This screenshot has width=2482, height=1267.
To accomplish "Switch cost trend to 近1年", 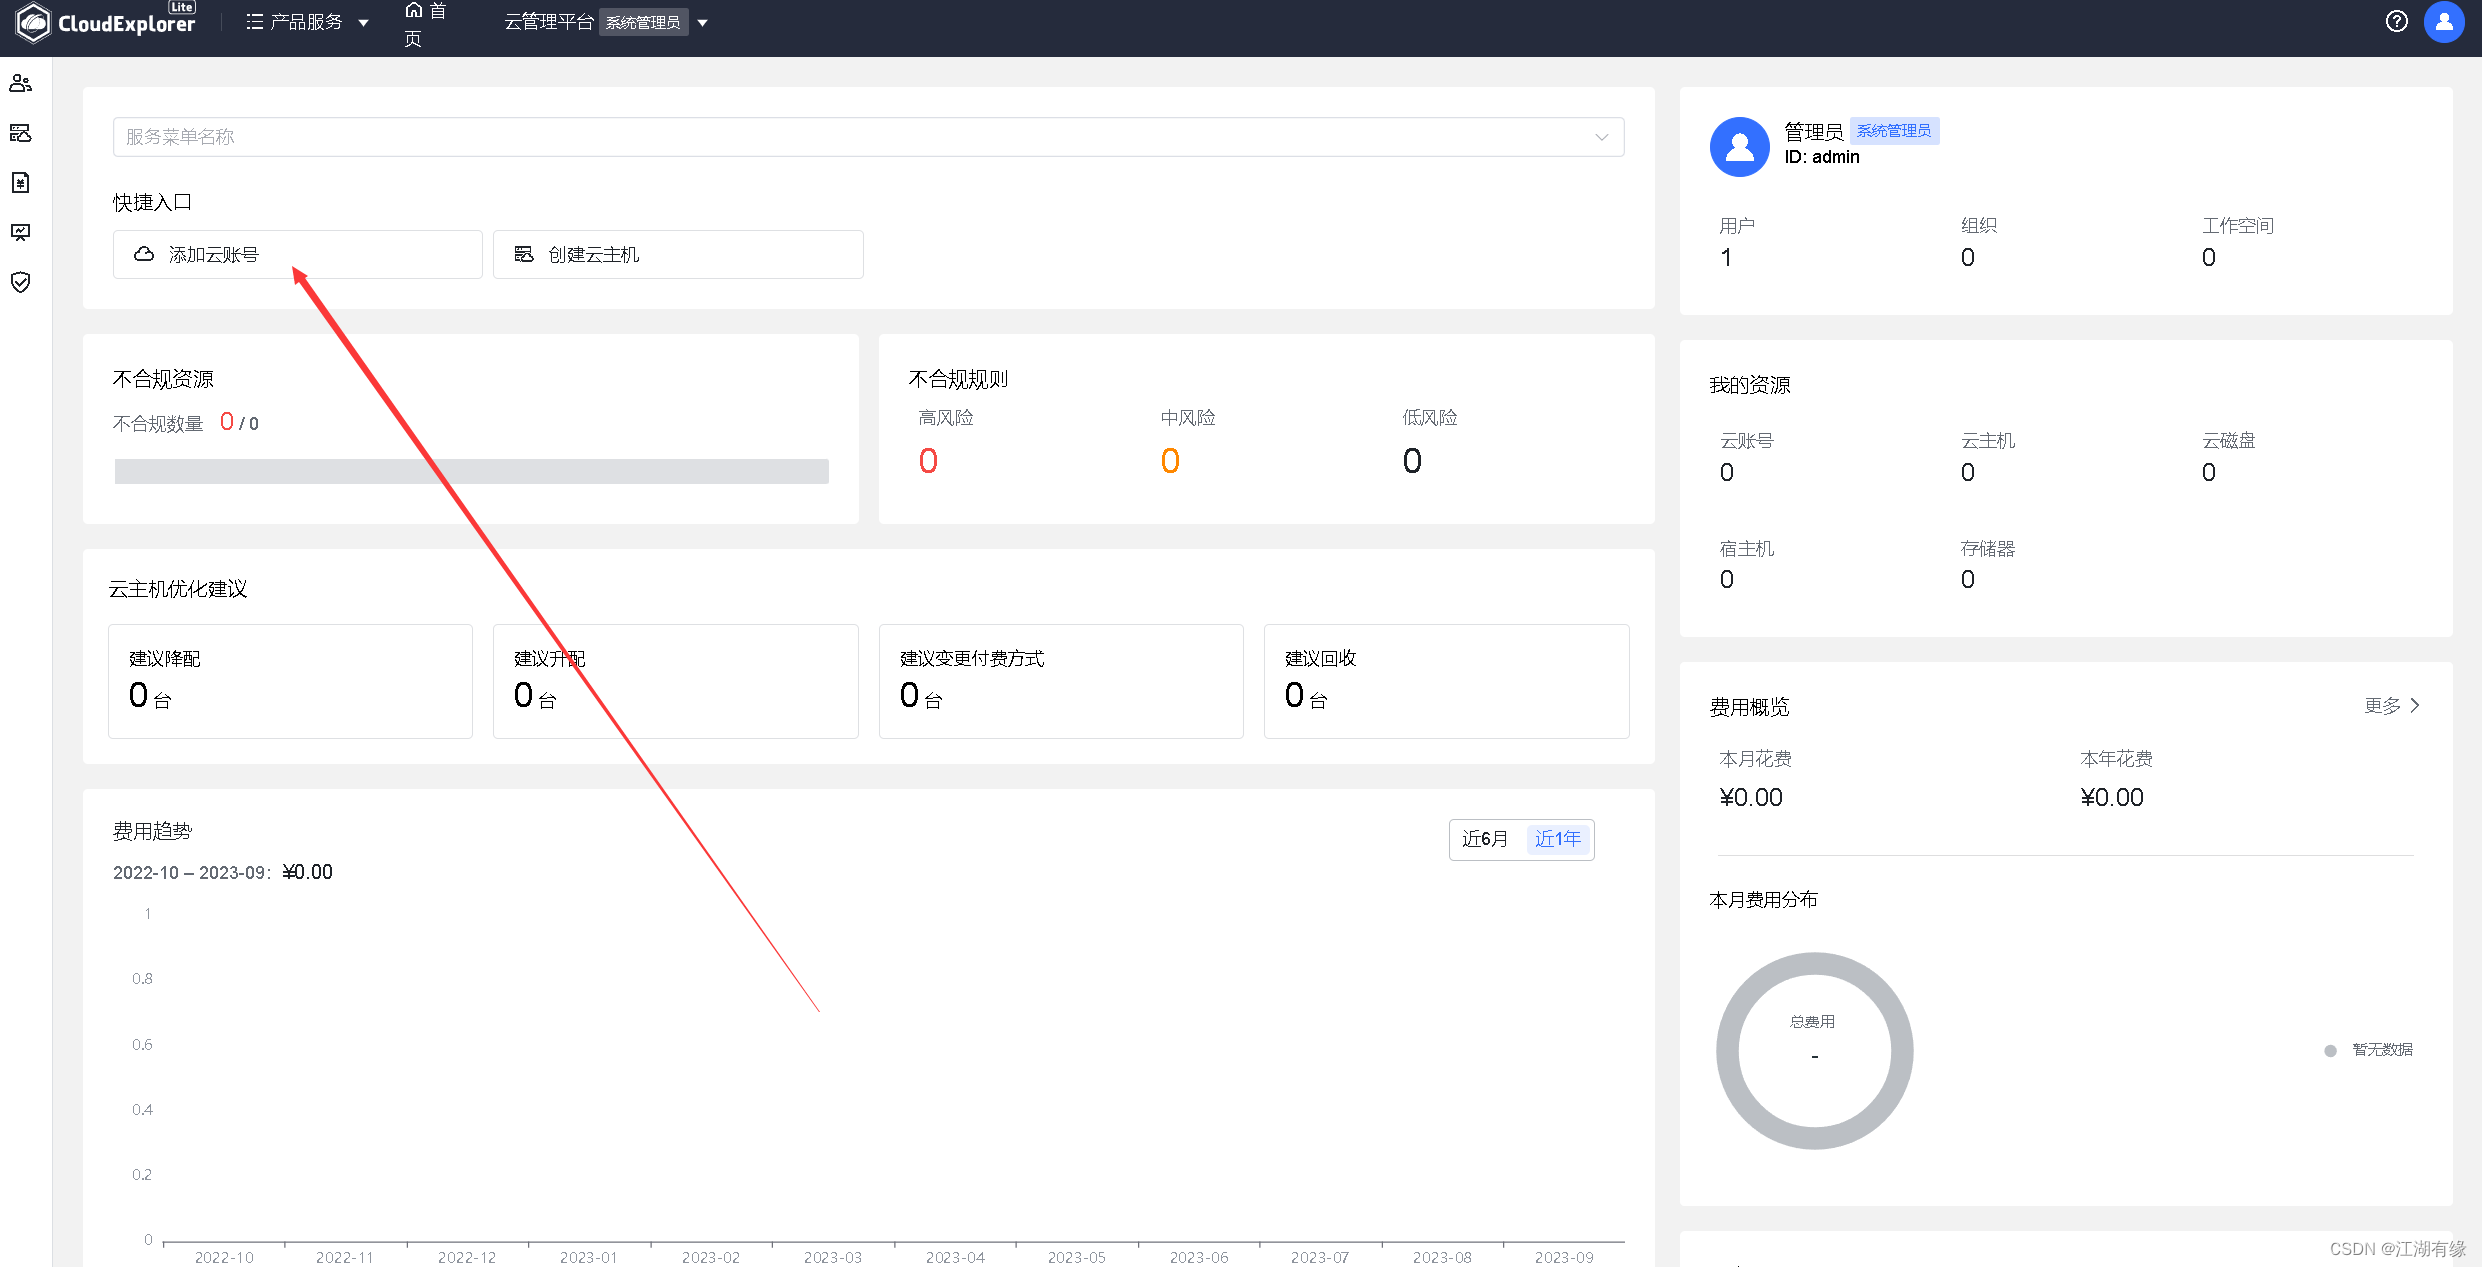I will coord(1558,839).
